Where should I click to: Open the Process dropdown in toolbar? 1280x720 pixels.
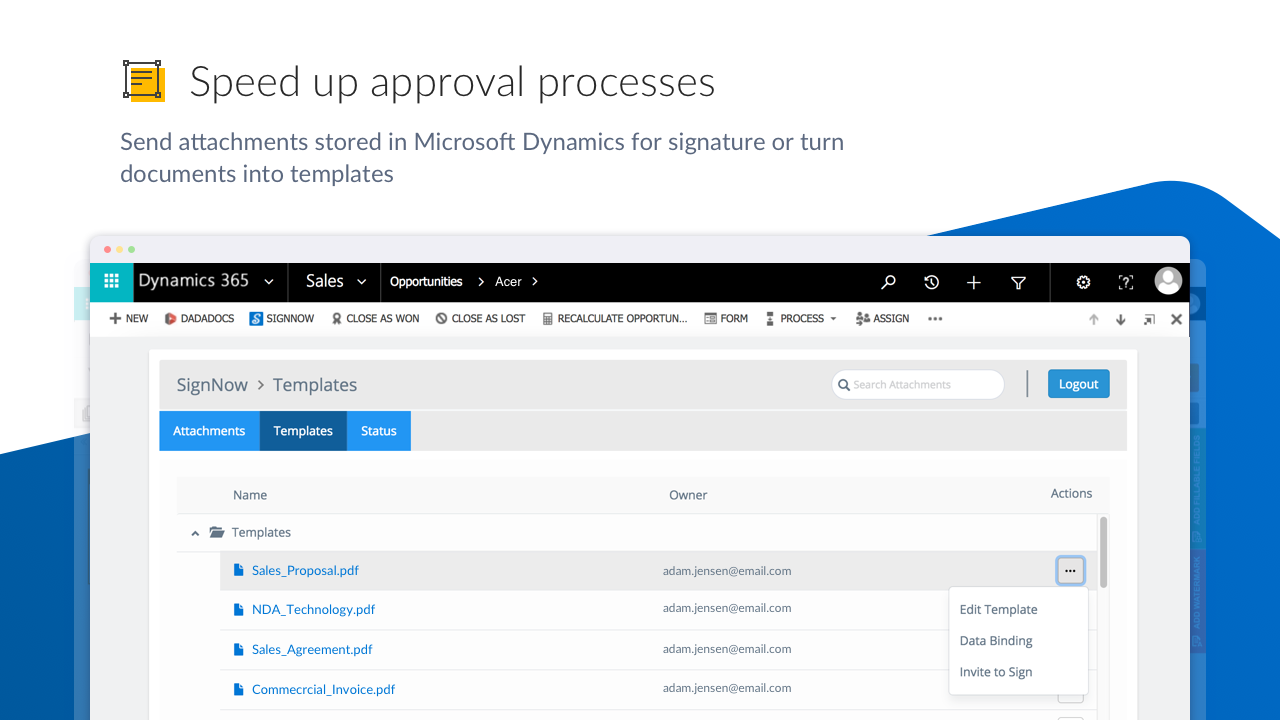tap(801, 319)
